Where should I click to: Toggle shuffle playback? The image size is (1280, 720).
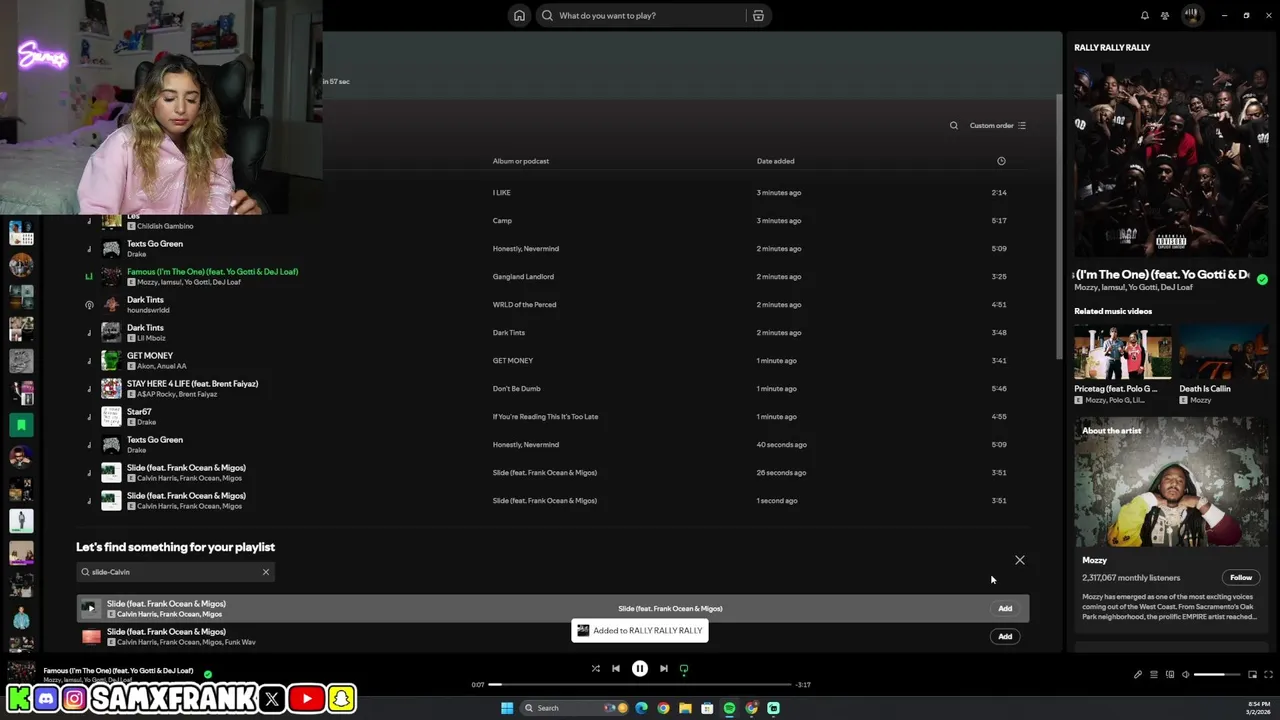click(595, 668)
